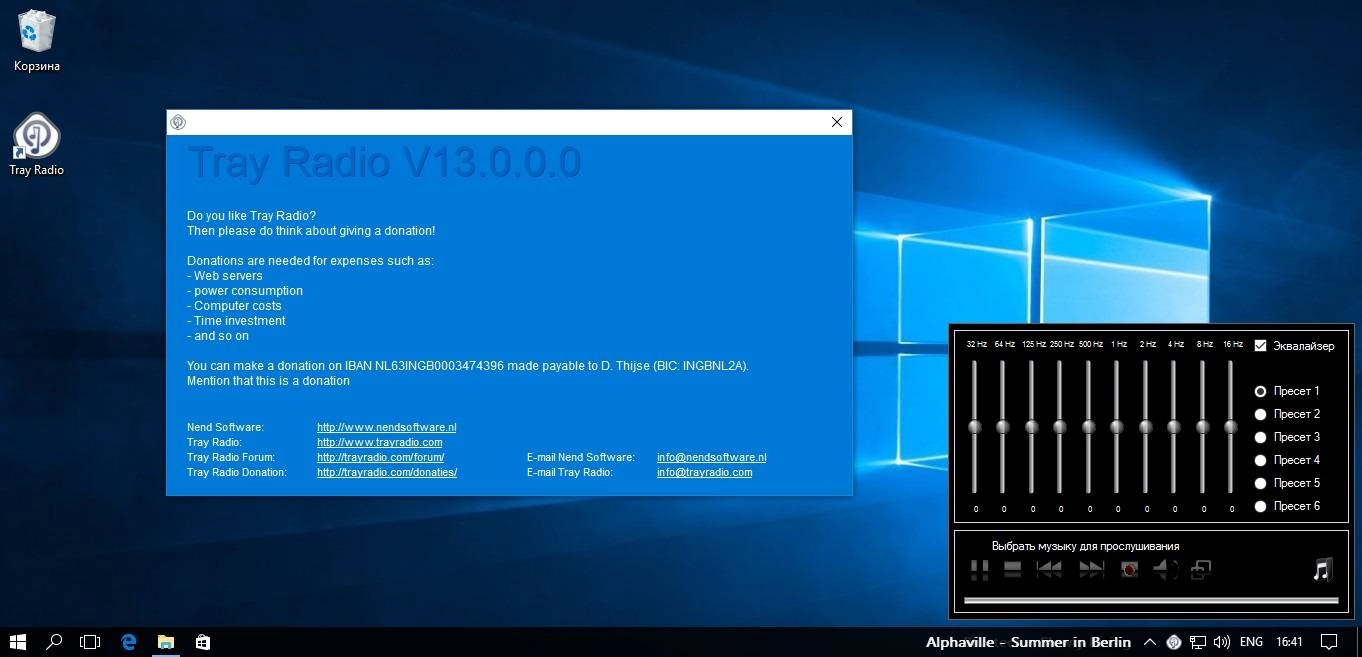Image resolution: width=1362 pixels, height=657 pixels.
Task: Open the www.trayradio.com link
Action: 379,442
